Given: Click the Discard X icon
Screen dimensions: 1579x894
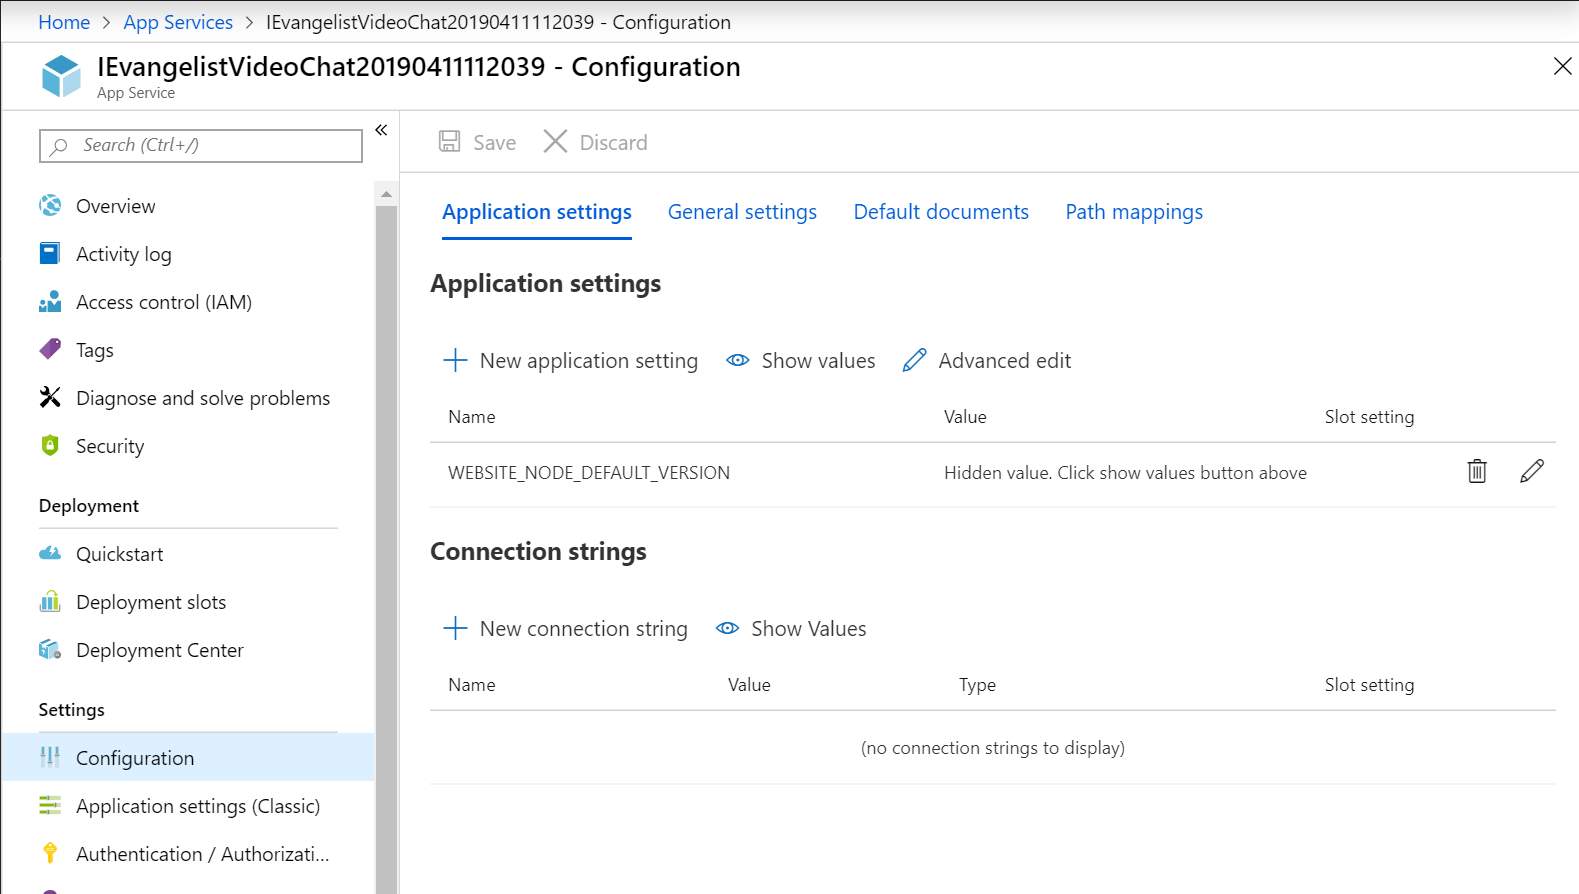Looking at the screenshot, I should (555, 141).
